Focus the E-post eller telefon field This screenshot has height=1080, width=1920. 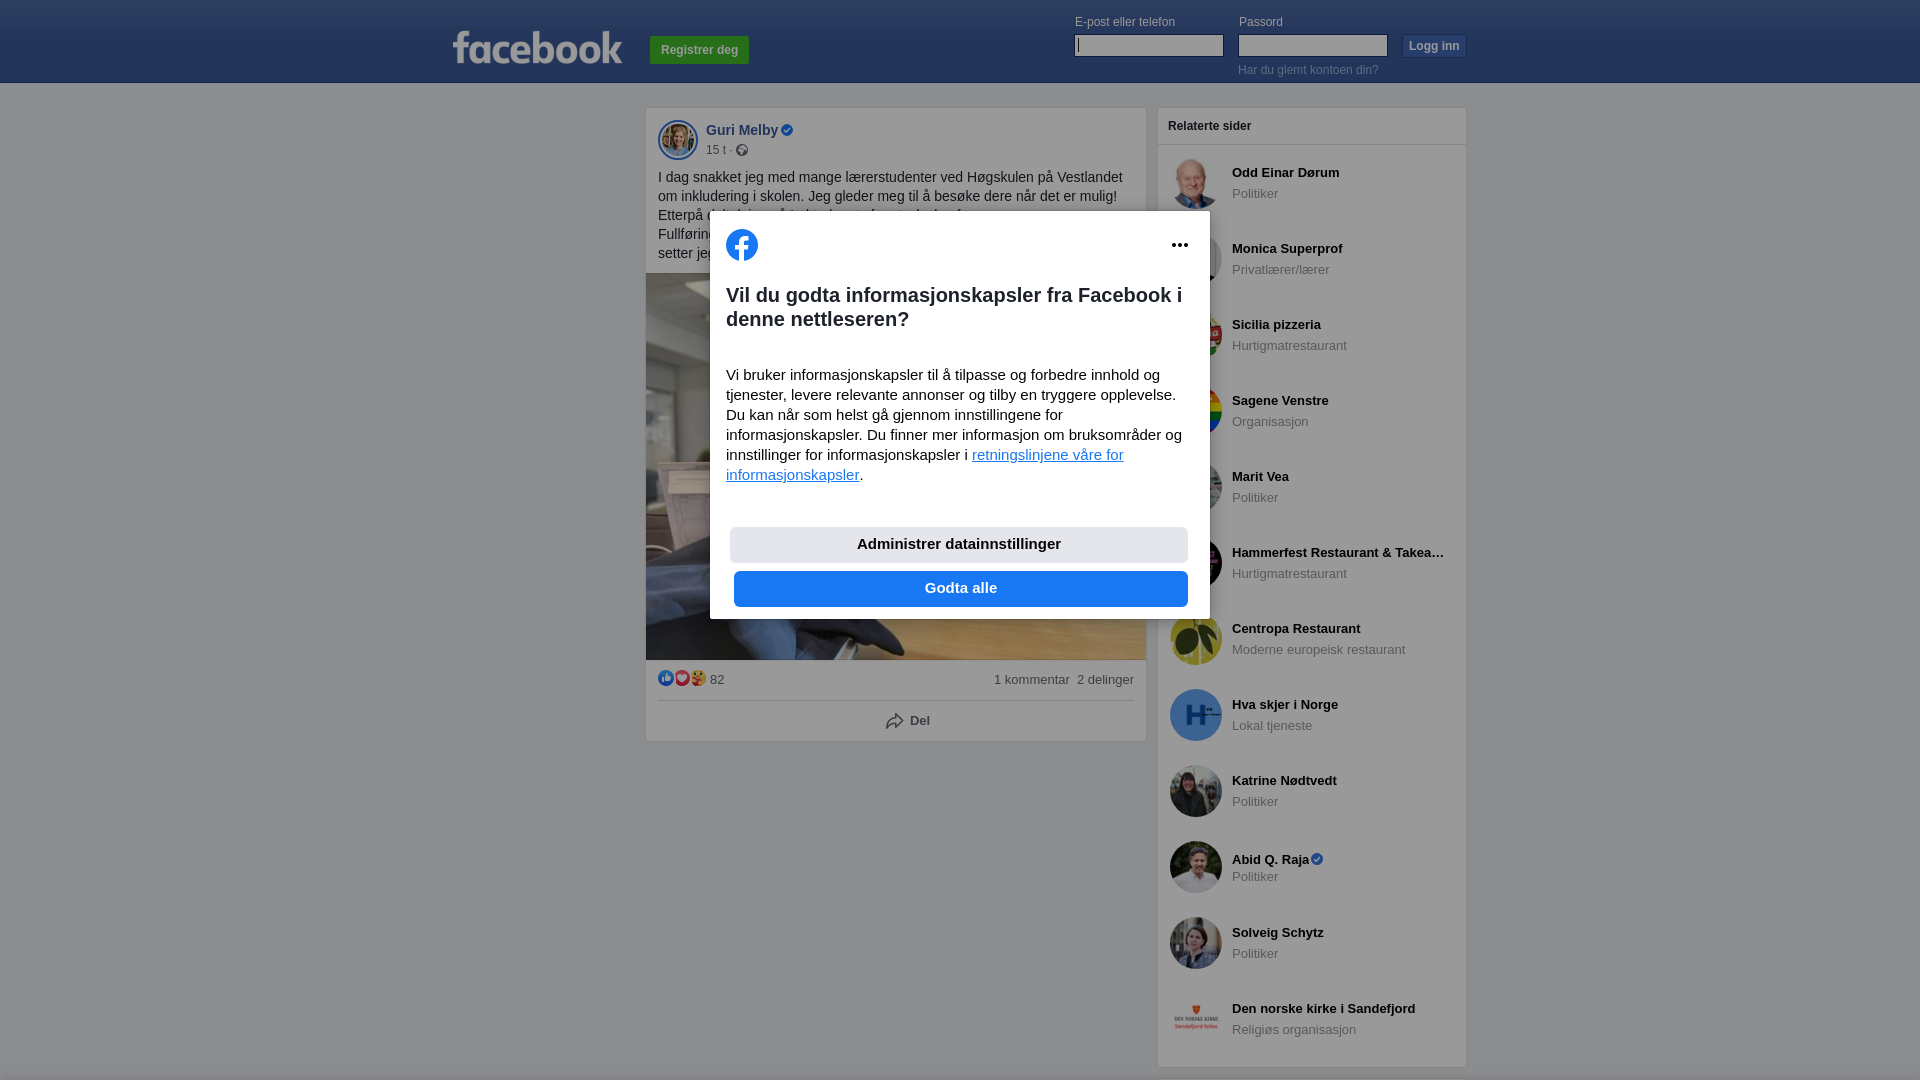1149,46
